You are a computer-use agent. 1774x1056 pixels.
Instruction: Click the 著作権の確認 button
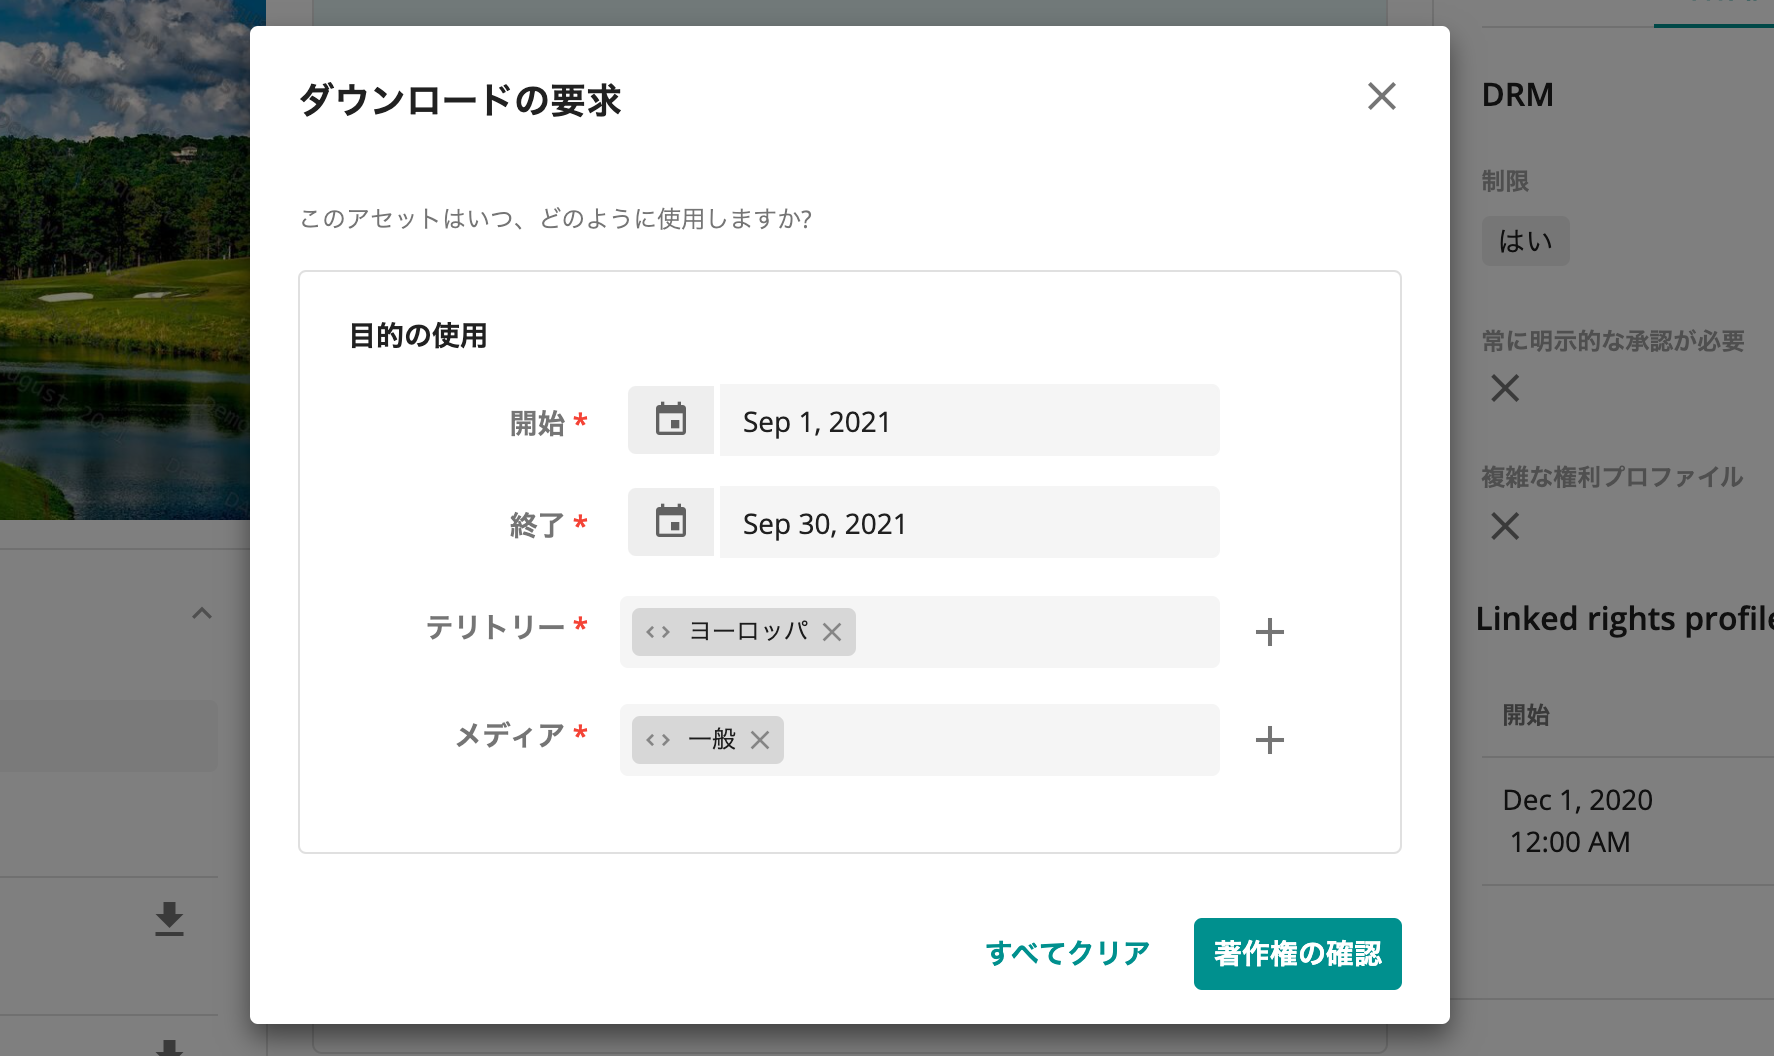[1297, 954]
